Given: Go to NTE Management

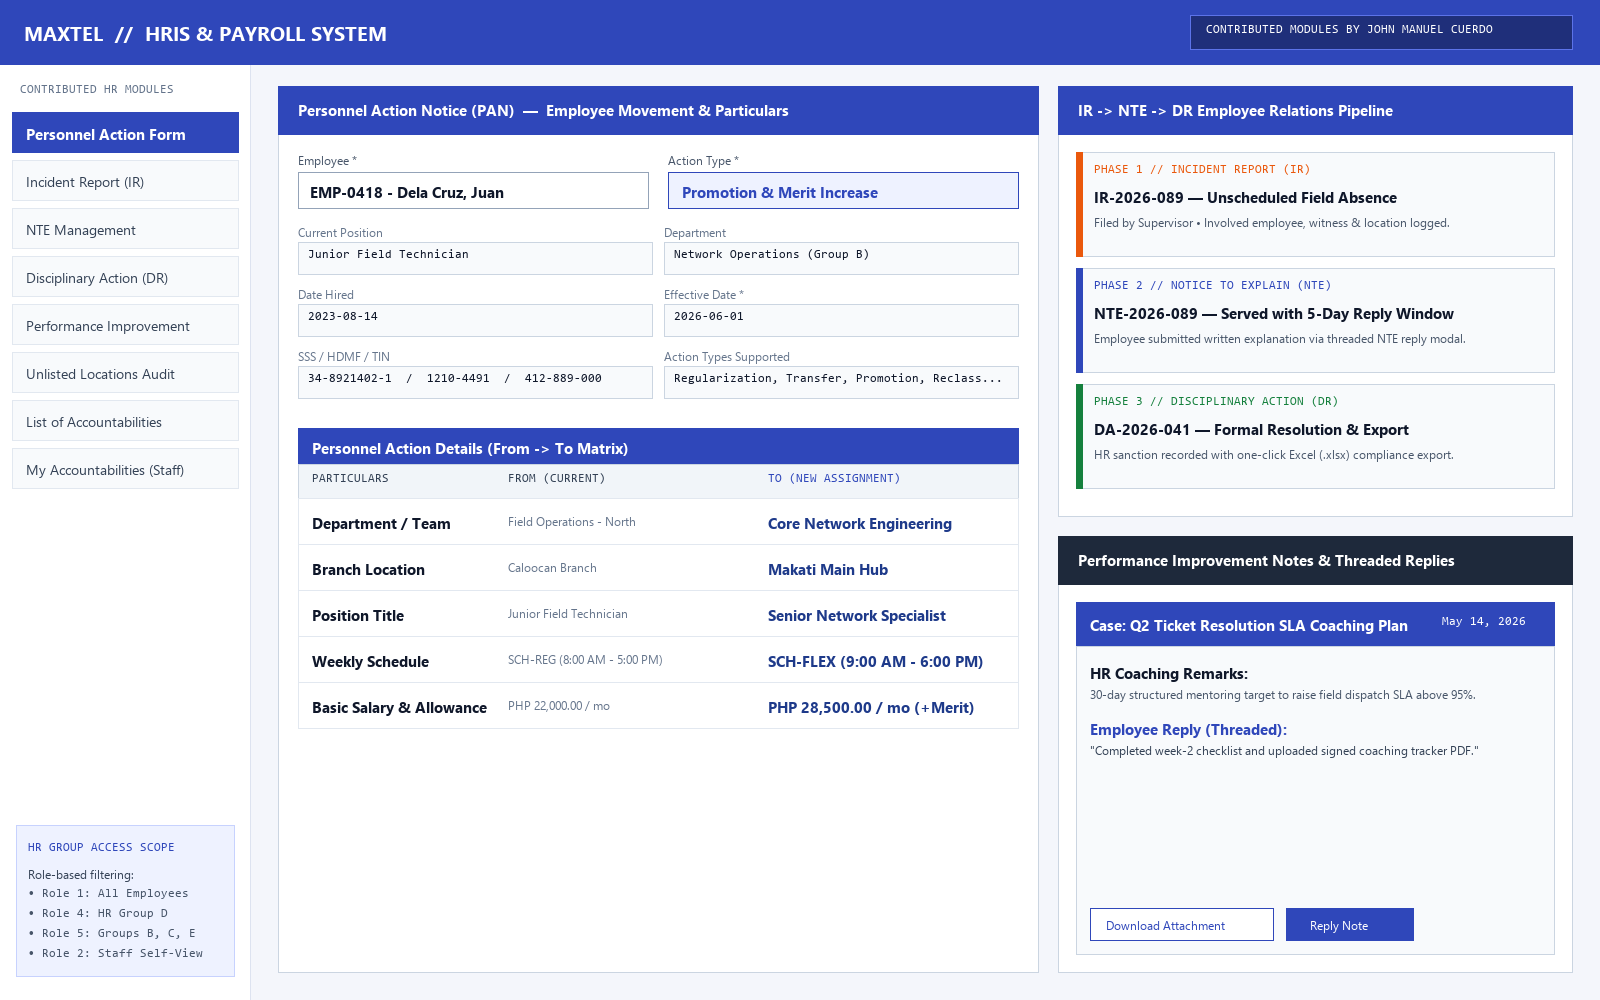Looking at the screenshot, I should (125, 229).
